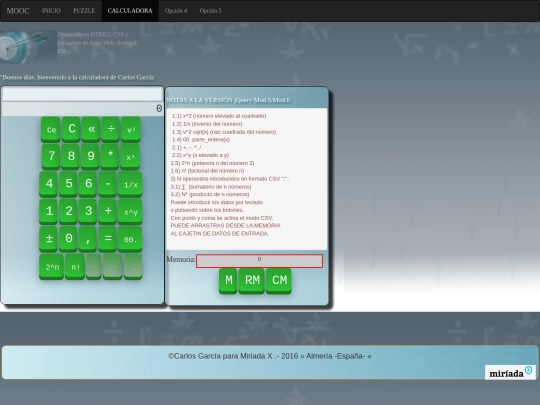Get result with the = key

click(x=107, y=238)
